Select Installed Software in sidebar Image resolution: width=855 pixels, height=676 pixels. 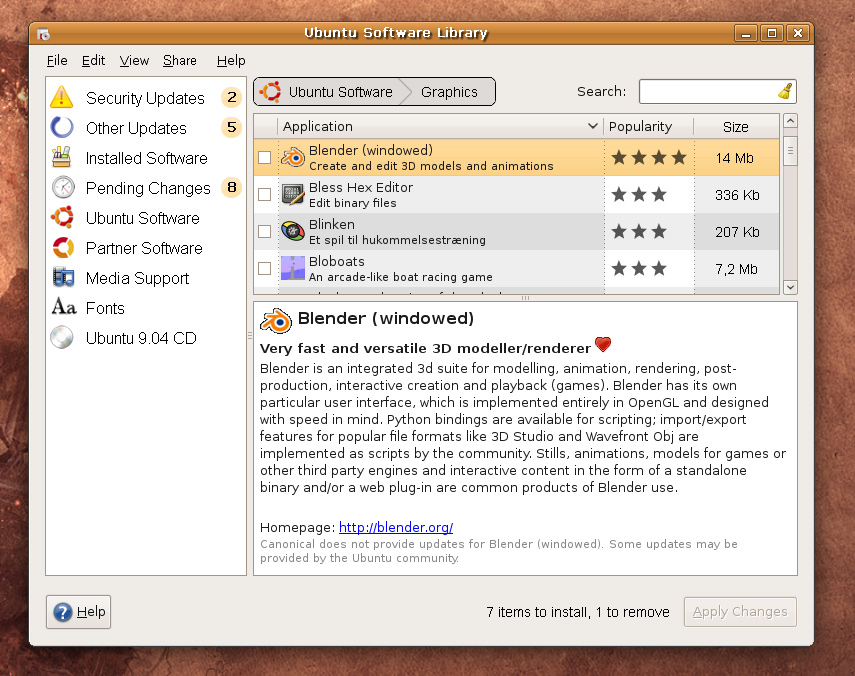point(147,158)
